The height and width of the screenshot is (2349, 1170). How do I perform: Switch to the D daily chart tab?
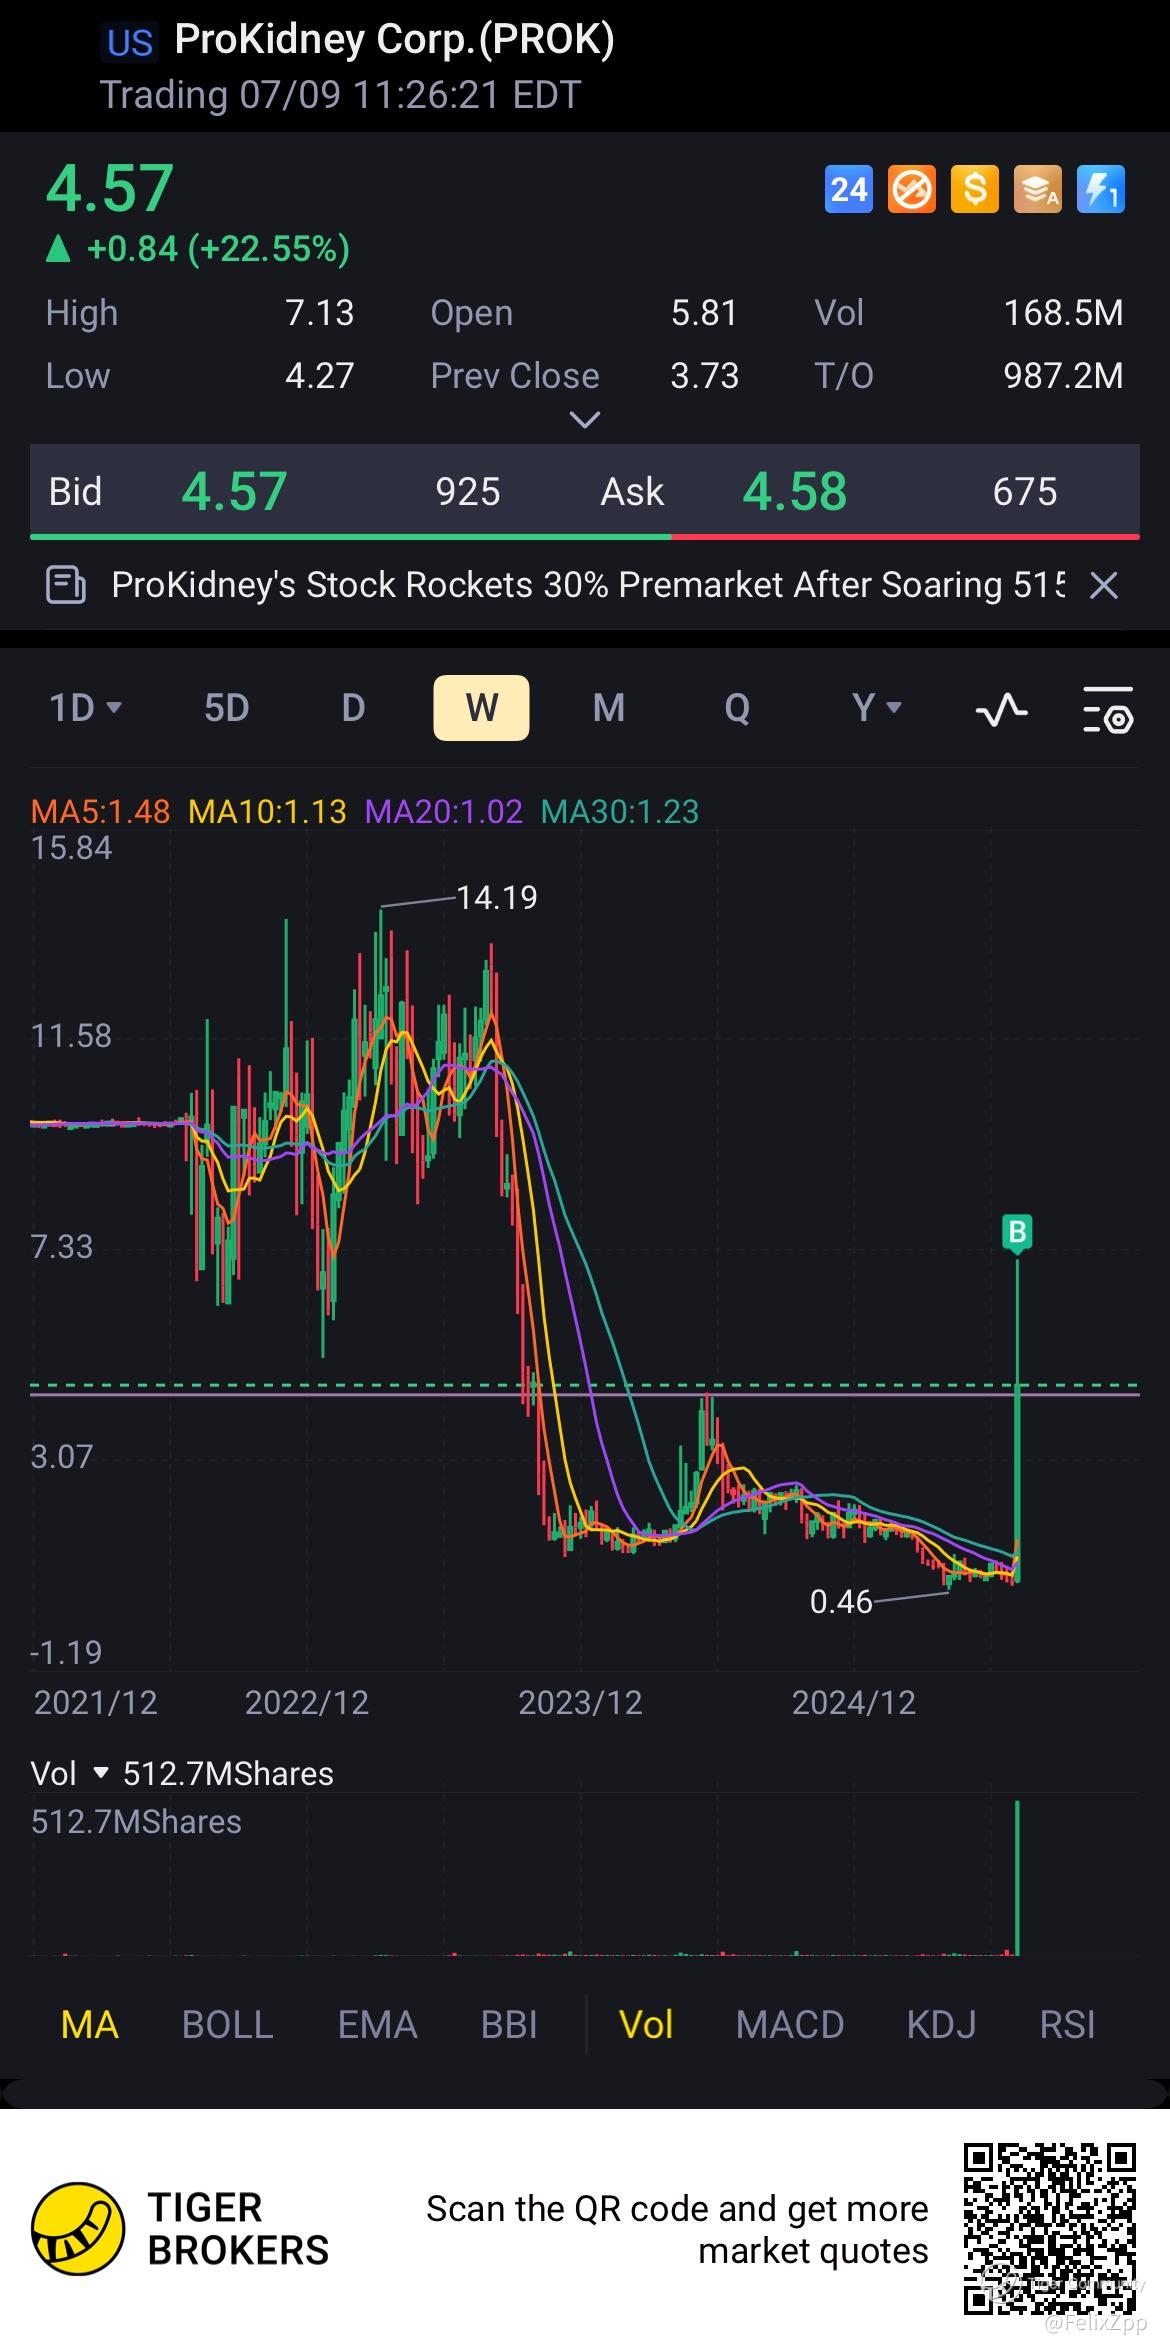pyautogui.click(x=353, y=708)
